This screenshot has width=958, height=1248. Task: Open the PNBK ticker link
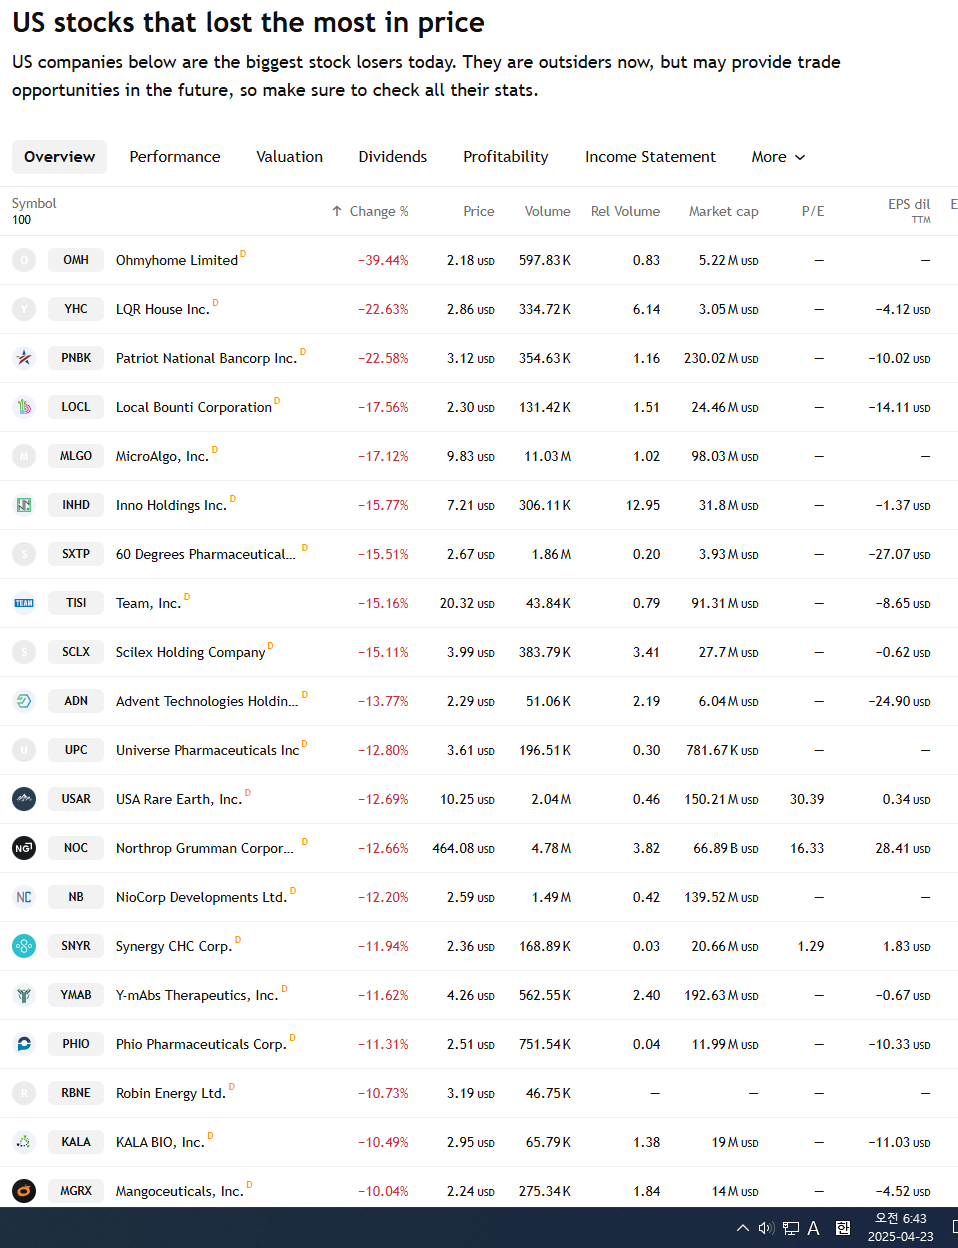coord(76,358)
